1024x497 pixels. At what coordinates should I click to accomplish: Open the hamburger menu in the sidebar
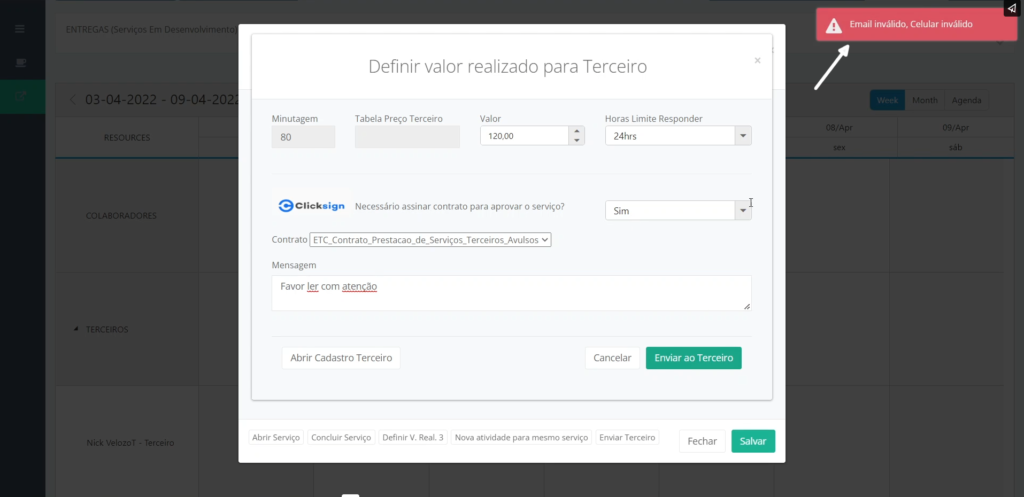pos(20,29)
